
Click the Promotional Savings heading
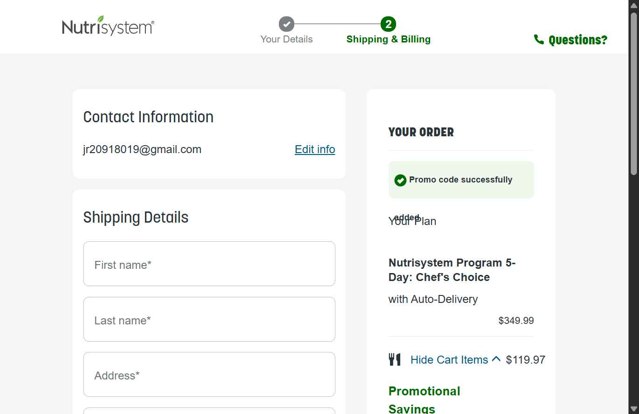coord(424,400)
